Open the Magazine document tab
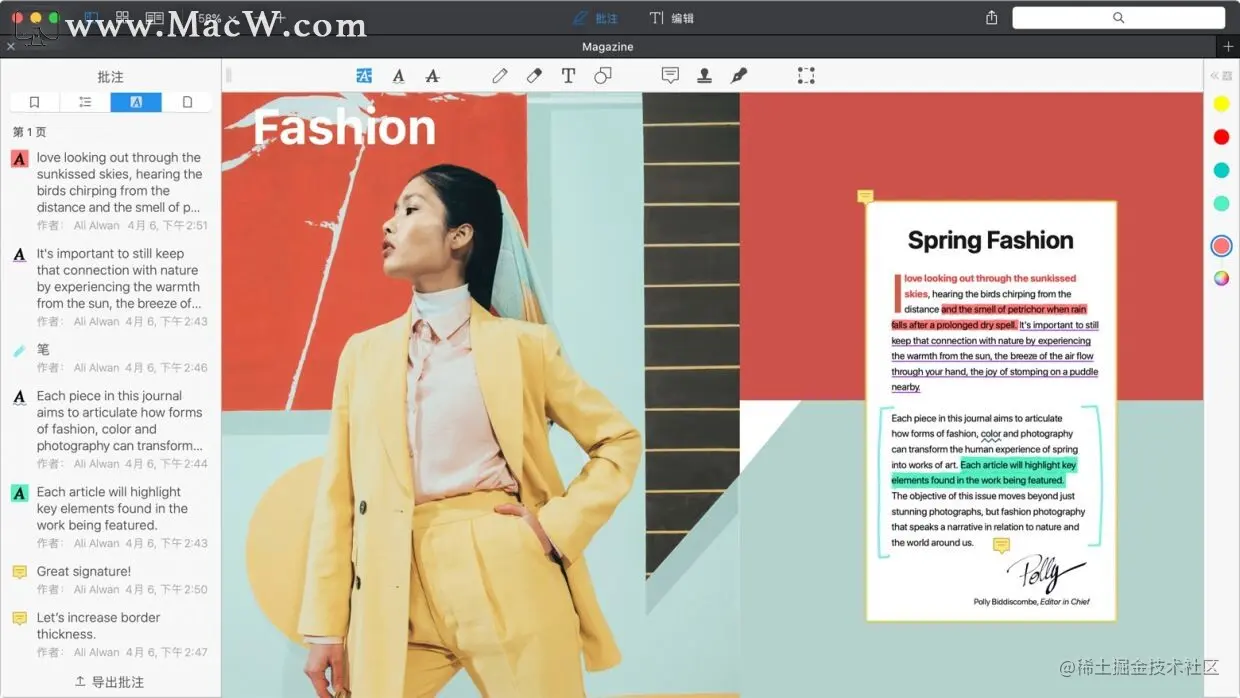 click(608, 47)
